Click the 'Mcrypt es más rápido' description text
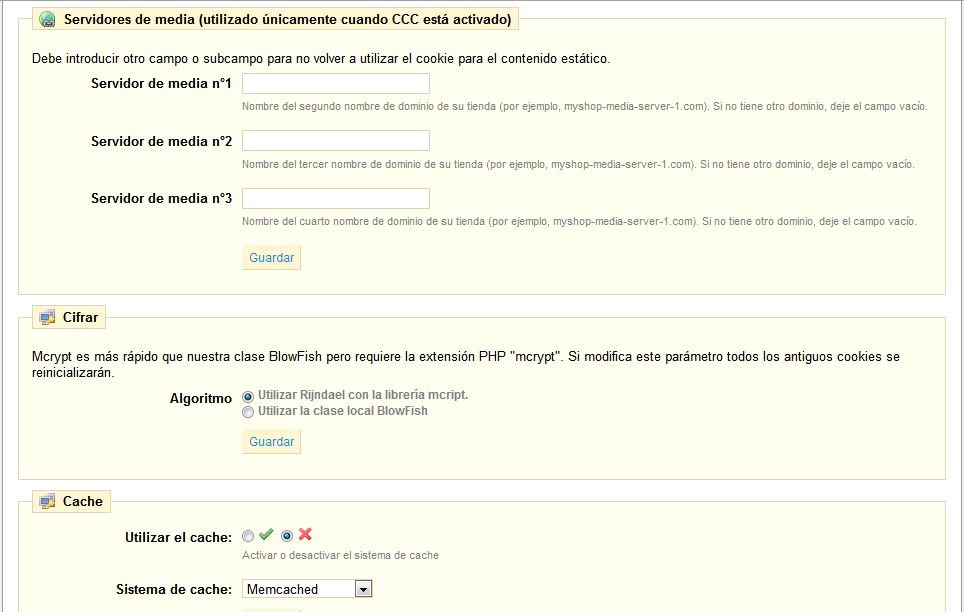Screen dimensions: 964x612 coord(465,365)
